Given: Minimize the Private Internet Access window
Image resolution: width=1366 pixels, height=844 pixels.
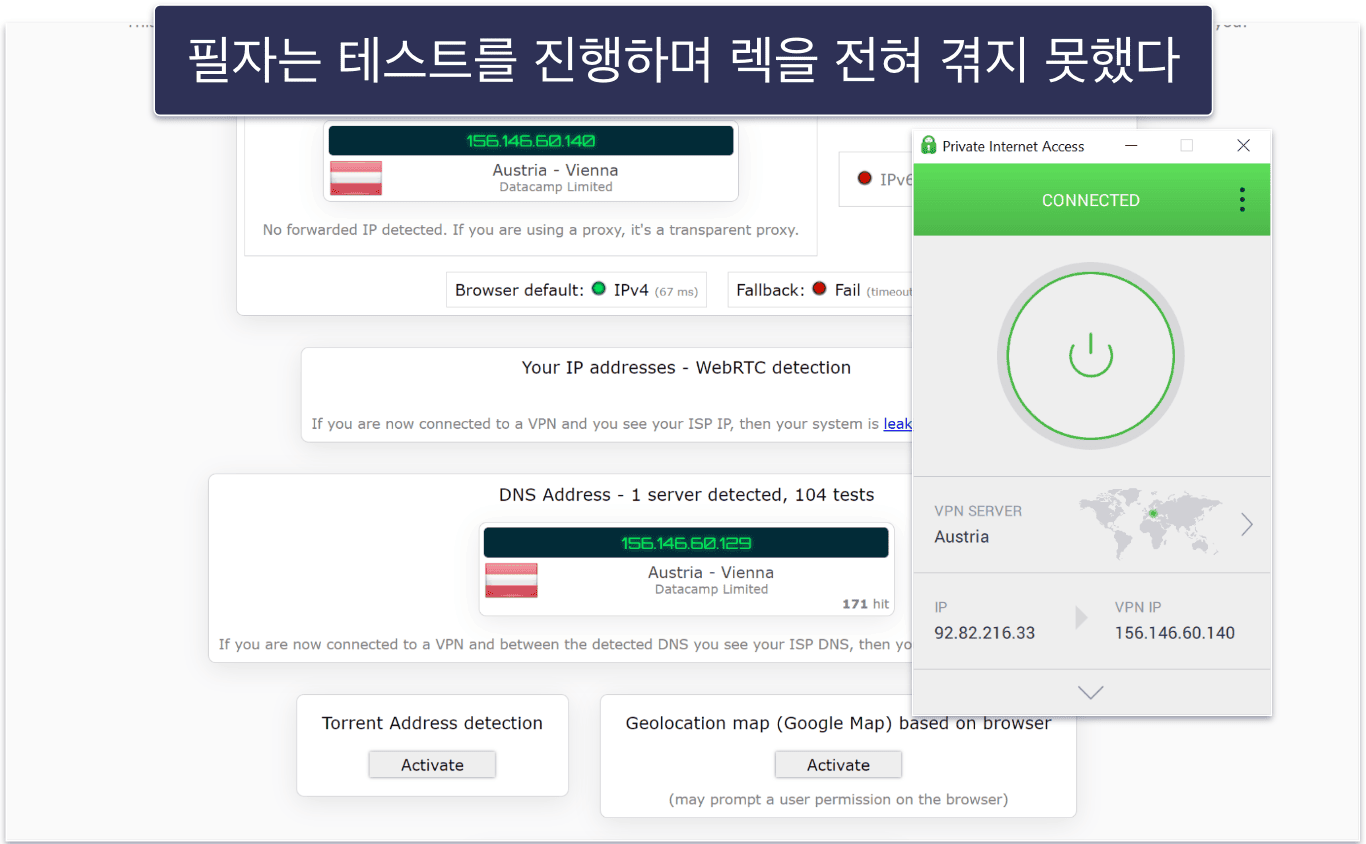Looking at the screenshot, I should [x=1131, y=146].
